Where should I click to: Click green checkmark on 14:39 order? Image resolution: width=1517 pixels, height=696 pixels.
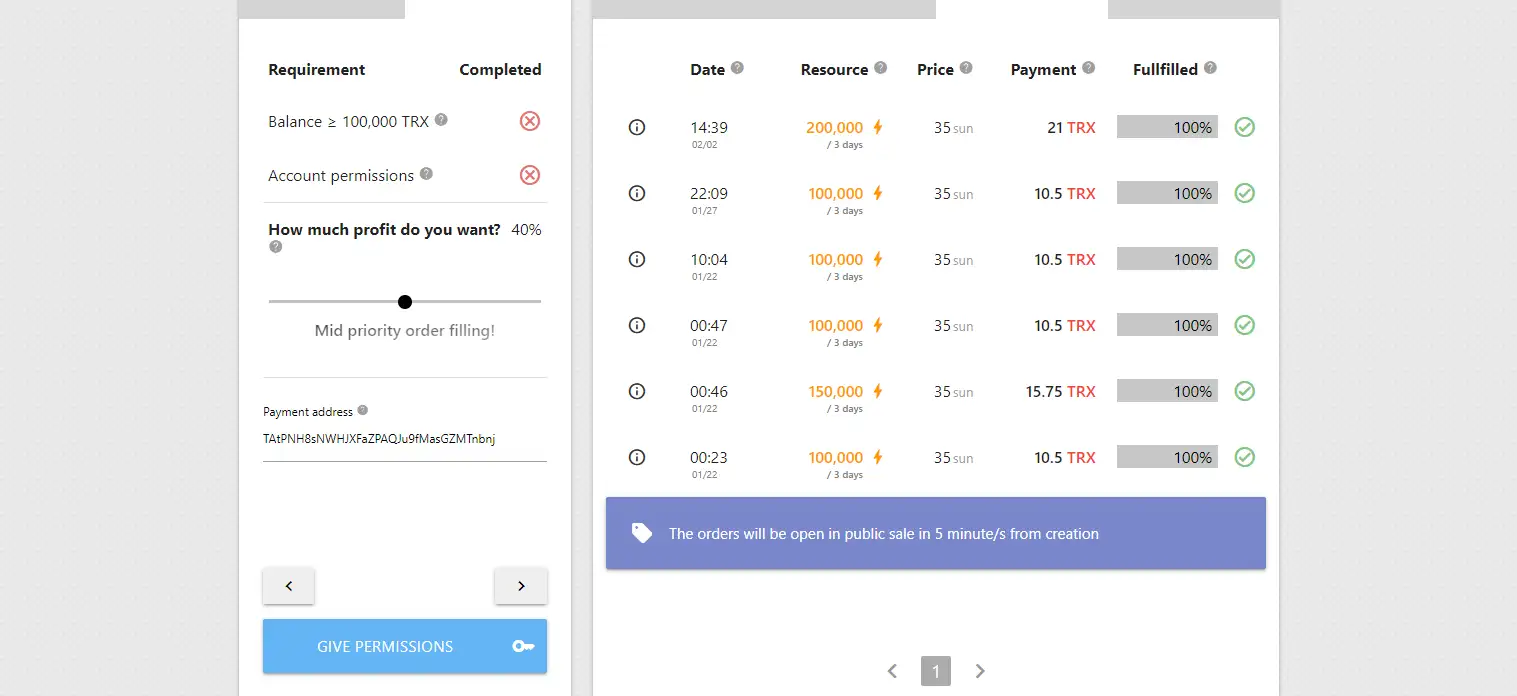pos(1244,127)
